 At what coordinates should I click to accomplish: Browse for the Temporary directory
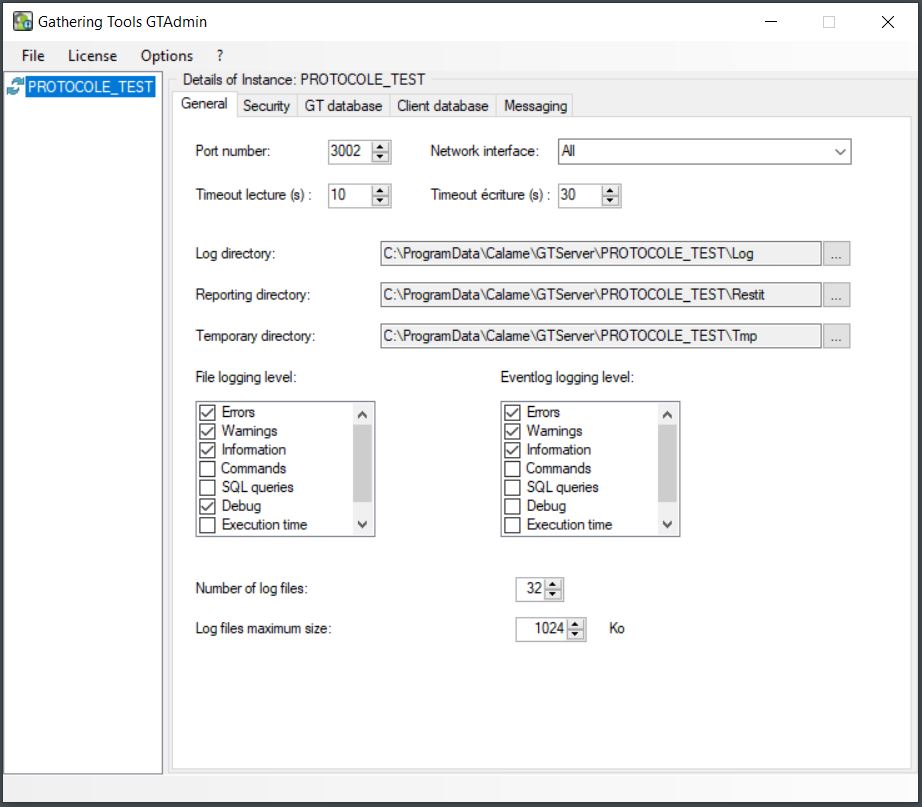836,336
